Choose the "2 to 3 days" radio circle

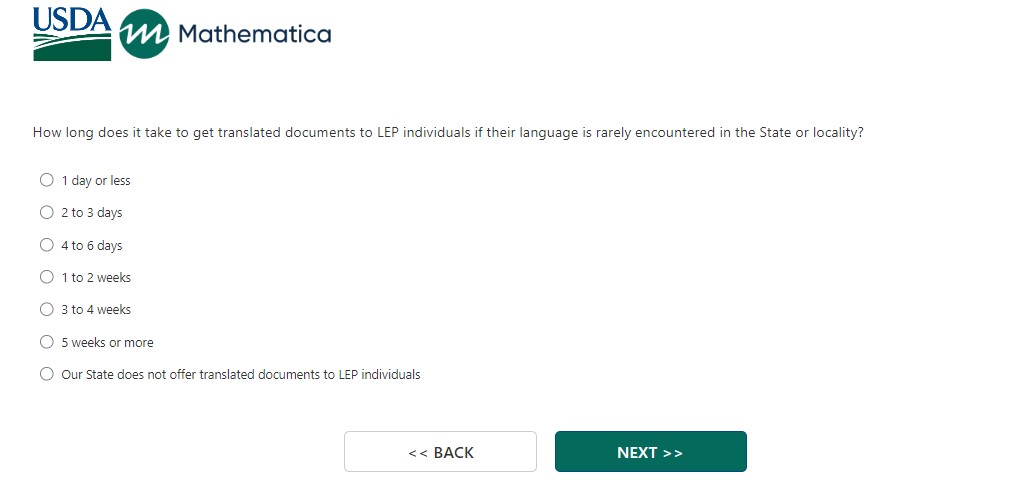46,212
